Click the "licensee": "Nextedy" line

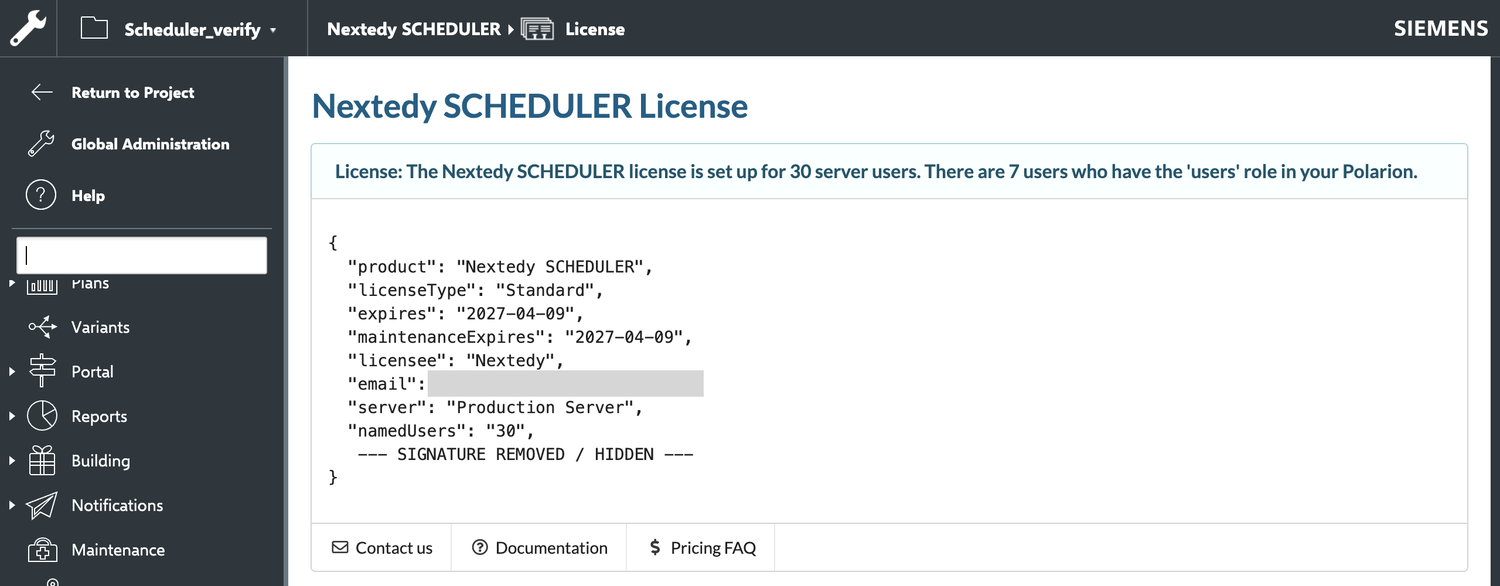456,360
